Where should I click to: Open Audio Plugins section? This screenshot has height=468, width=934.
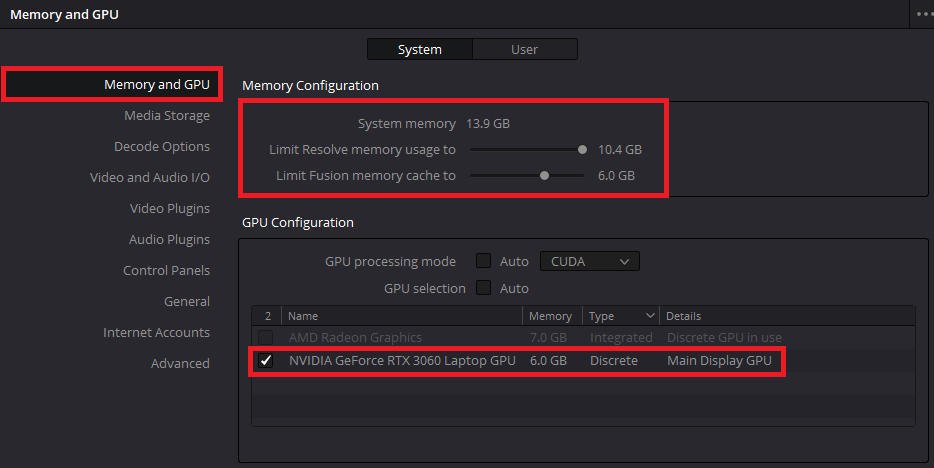tap(169, 240)
